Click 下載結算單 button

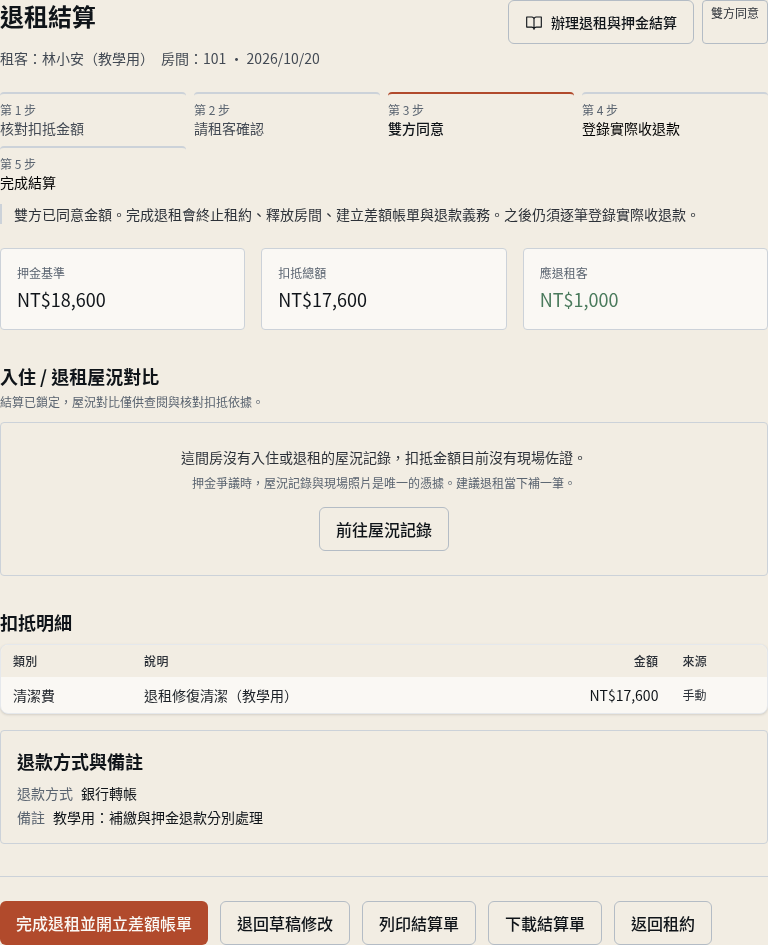click(545, 923)
